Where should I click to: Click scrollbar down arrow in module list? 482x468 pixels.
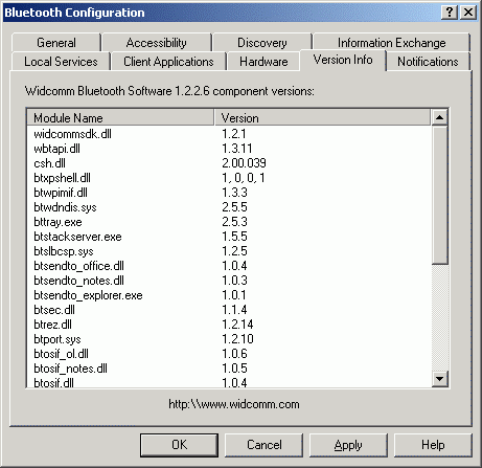coord(440,379)
